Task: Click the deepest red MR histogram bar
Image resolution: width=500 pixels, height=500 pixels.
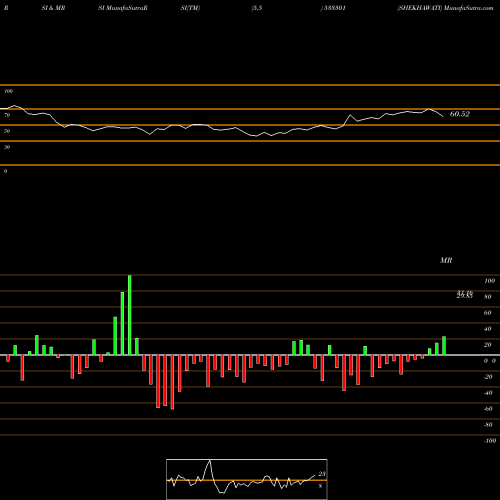Action: [x=172, y=382]
